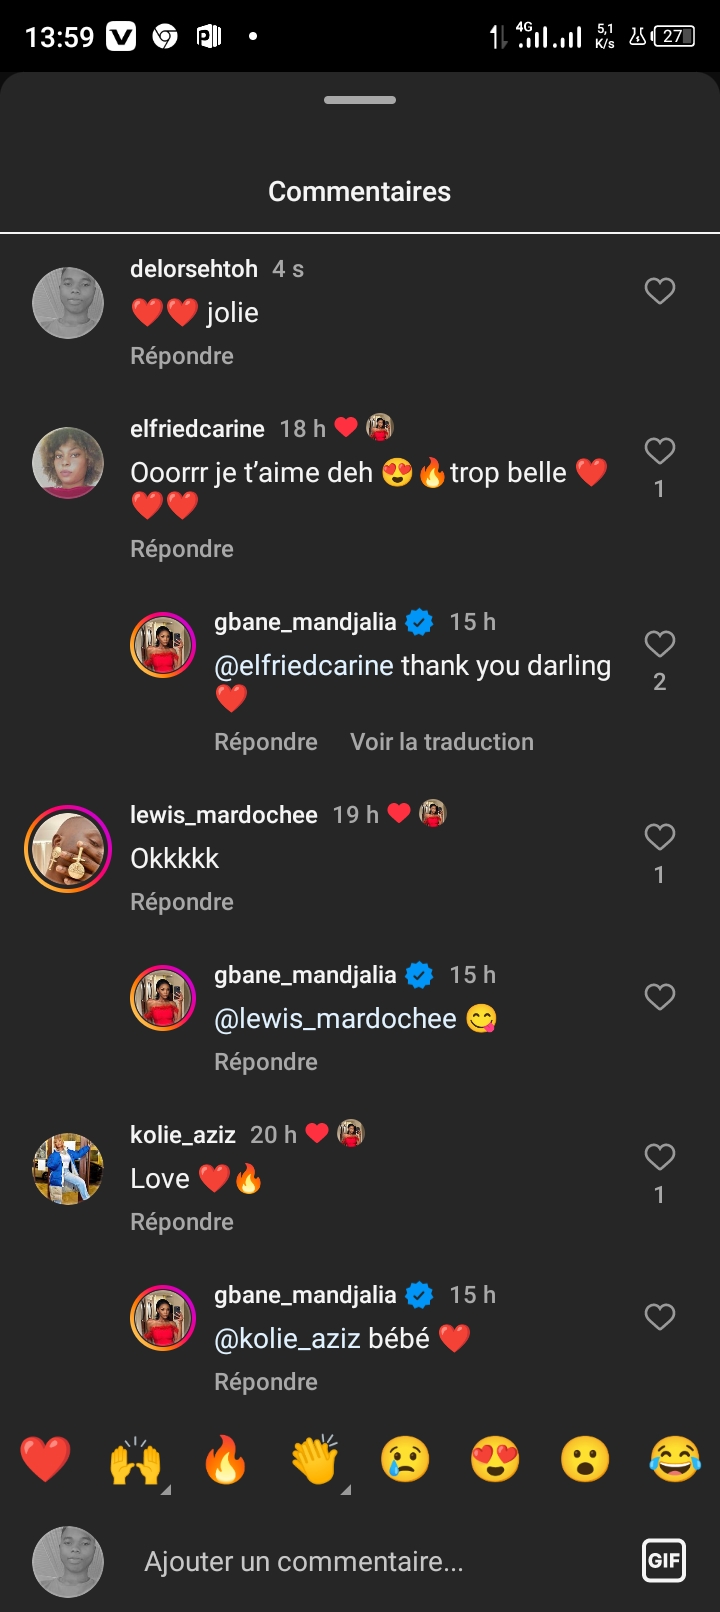
Task: Like kolie_aziz's "Love" comment
Action: [659, 1157]
